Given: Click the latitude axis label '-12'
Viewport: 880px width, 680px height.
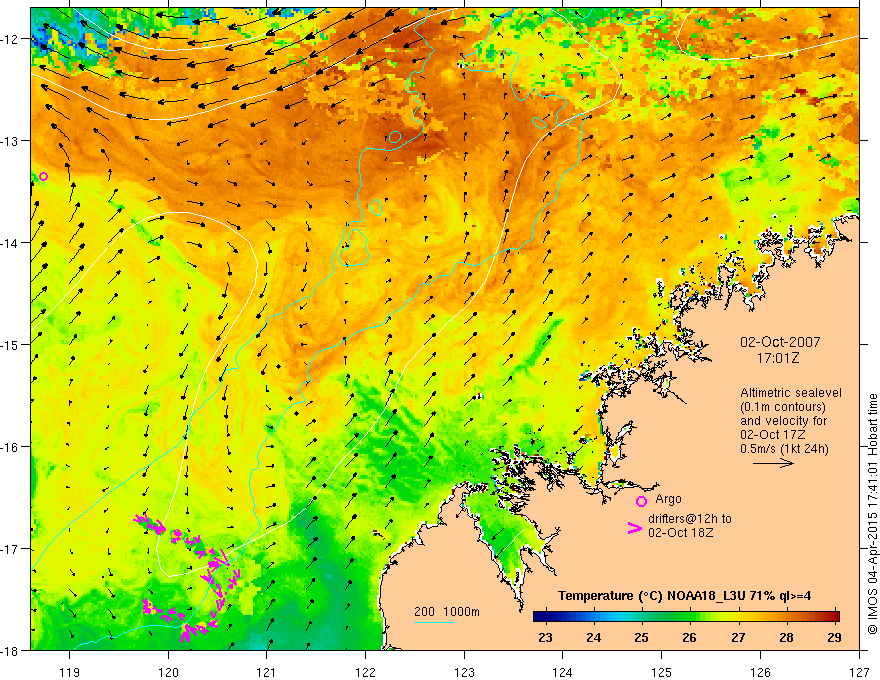Looking at the screenshot, I should 11,39.
